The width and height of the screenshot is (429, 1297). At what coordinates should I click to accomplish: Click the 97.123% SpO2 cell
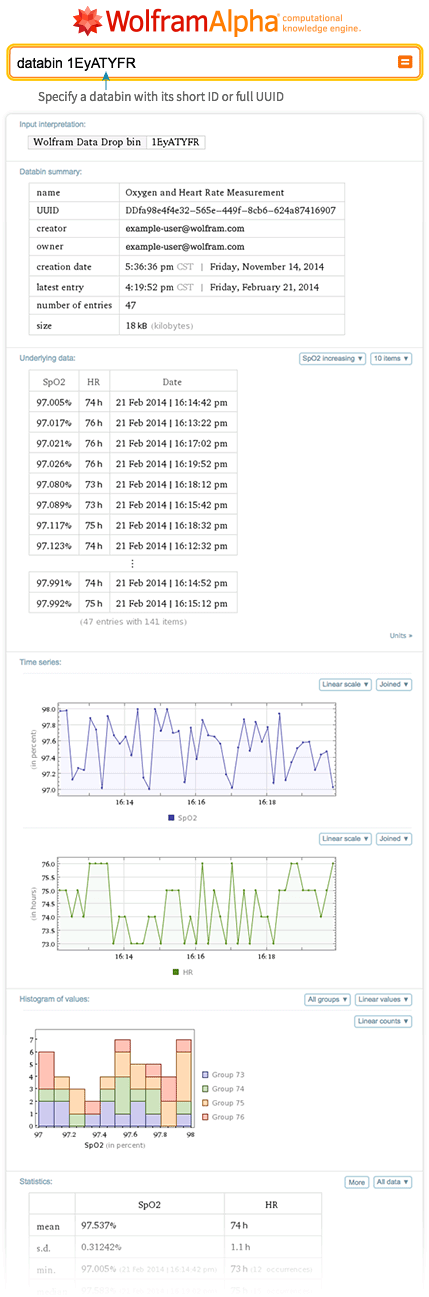pyautogui.click(x=54, y=546)
